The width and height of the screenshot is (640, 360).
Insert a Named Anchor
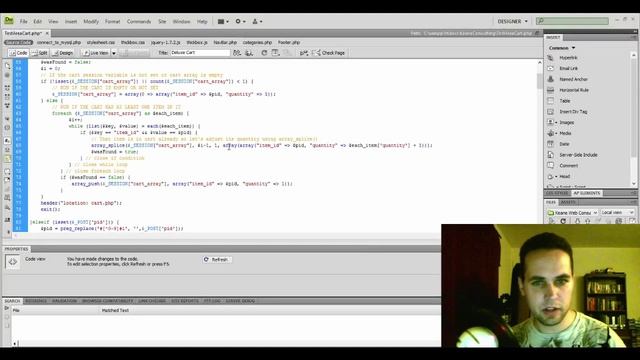click(573, 79)
